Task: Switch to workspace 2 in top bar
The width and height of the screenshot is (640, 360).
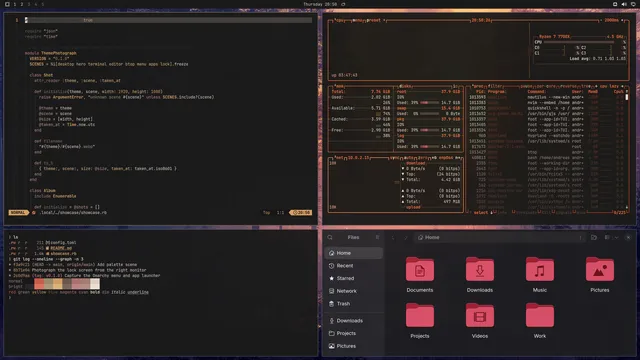Action: tap(22, 4)
